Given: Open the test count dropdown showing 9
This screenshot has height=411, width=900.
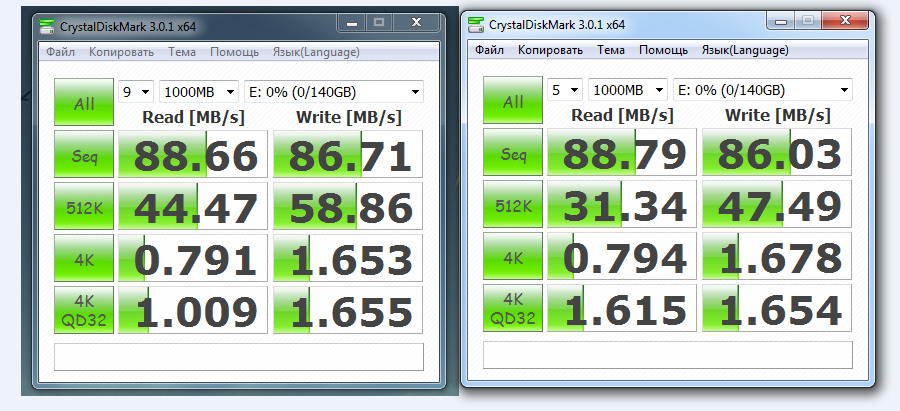Looking at the screenshot, I should coord(137,92).
